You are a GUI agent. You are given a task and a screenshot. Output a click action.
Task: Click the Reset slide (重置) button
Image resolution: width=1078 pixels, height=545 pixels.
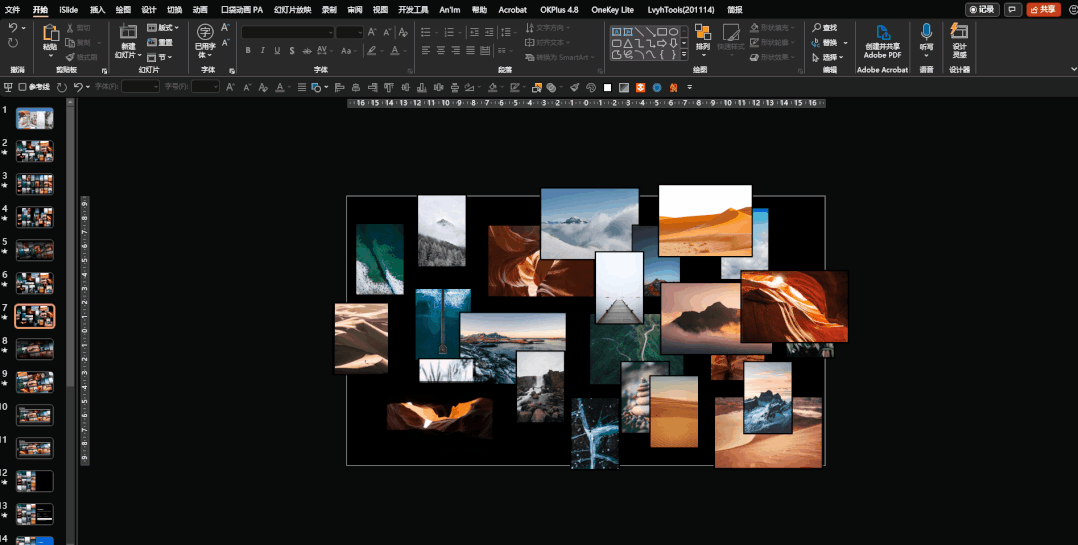coord(160,43)
